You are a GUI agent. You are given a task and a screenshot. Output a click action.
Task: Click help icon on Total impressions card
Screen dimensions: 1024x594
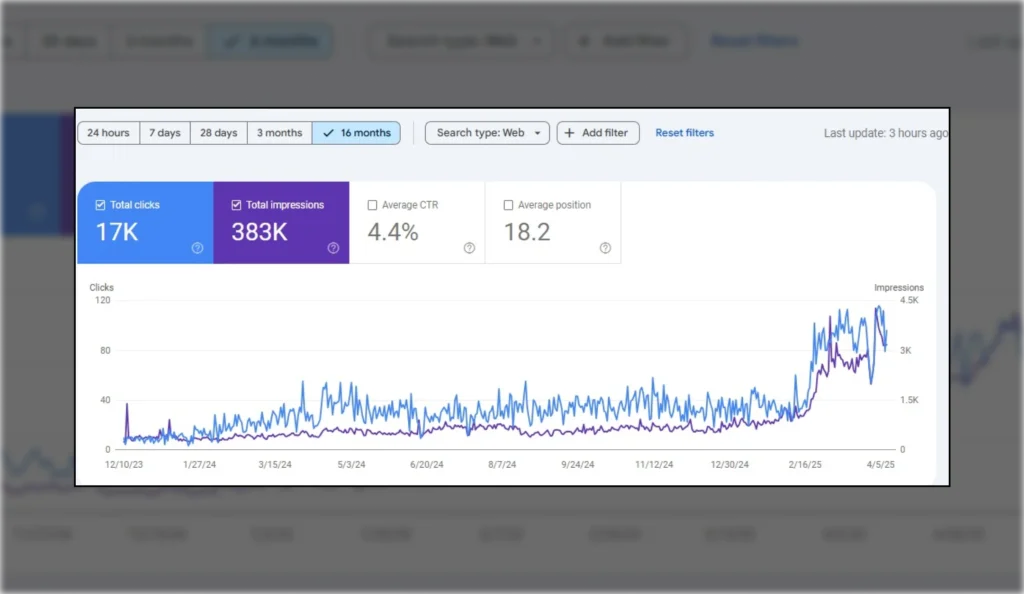click(x=333, y=248)
